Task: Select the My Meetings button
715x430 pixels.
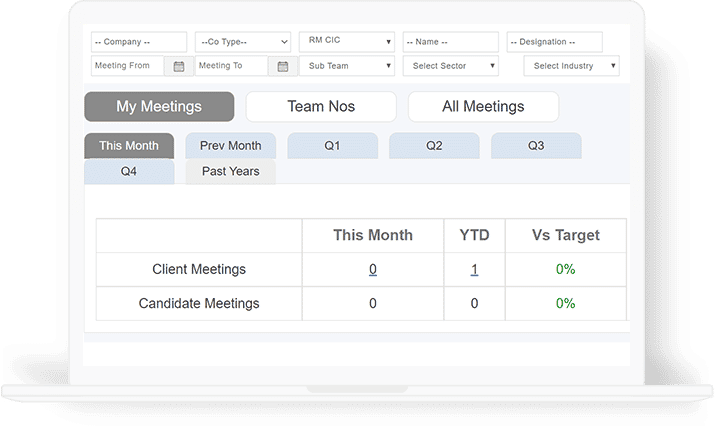Action: click(159, 107)
